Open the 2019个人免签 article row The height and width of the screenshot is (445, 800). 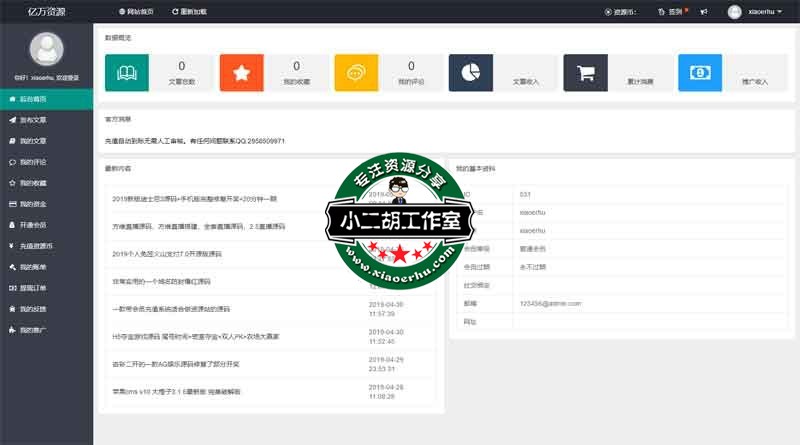(x=167, y=254)
